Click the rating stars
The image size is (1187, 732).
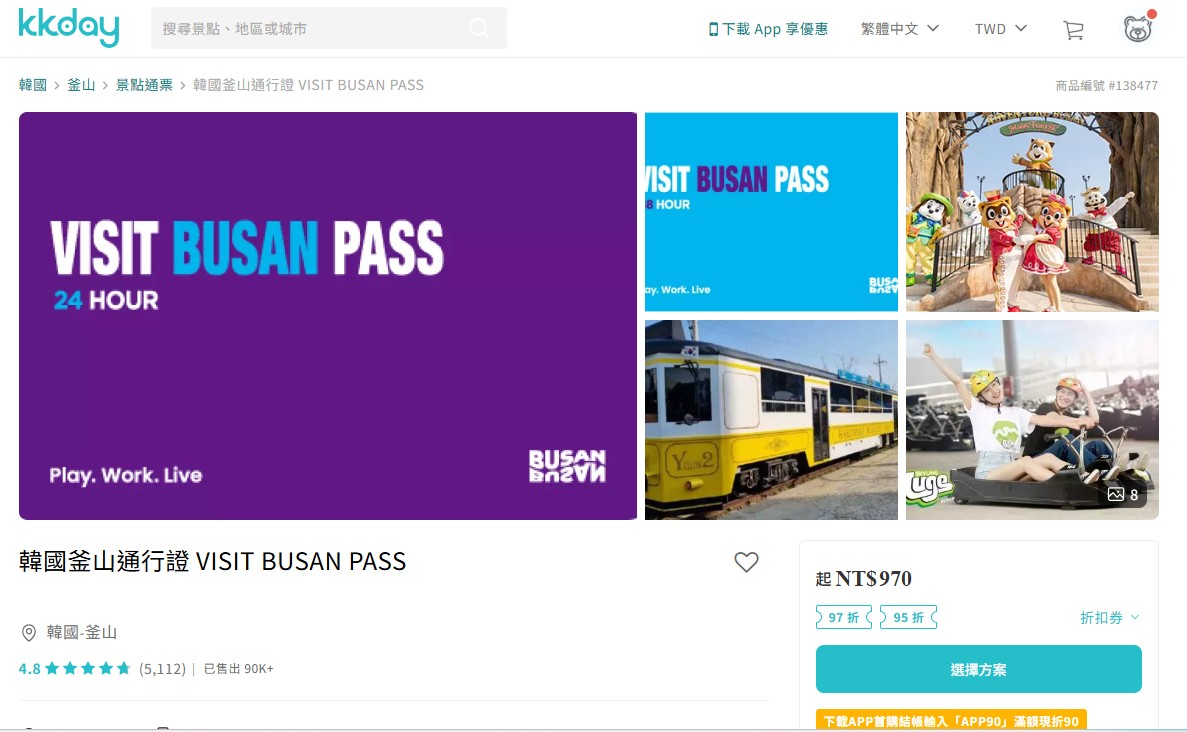click(88, 668)
